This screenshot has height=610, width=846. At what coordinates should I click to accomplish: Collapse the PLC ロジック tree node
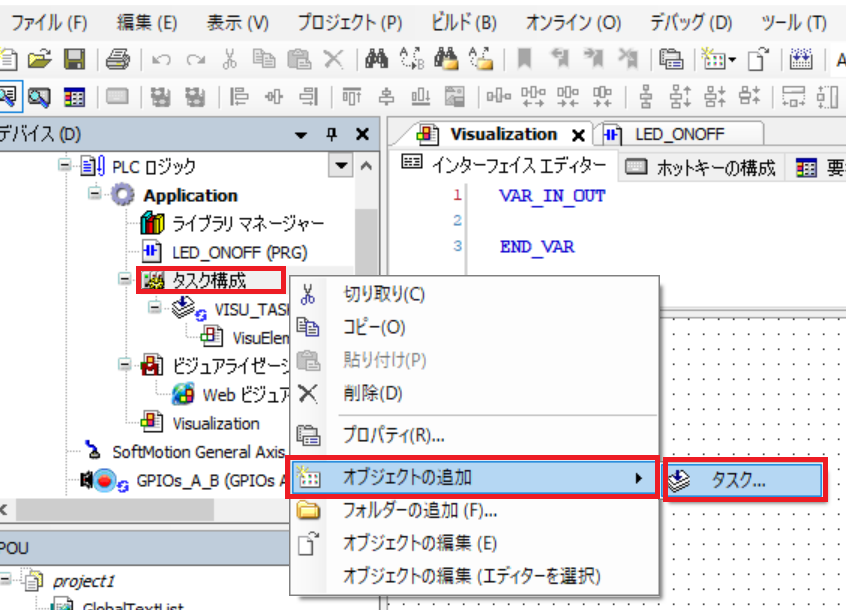point(66,166)
